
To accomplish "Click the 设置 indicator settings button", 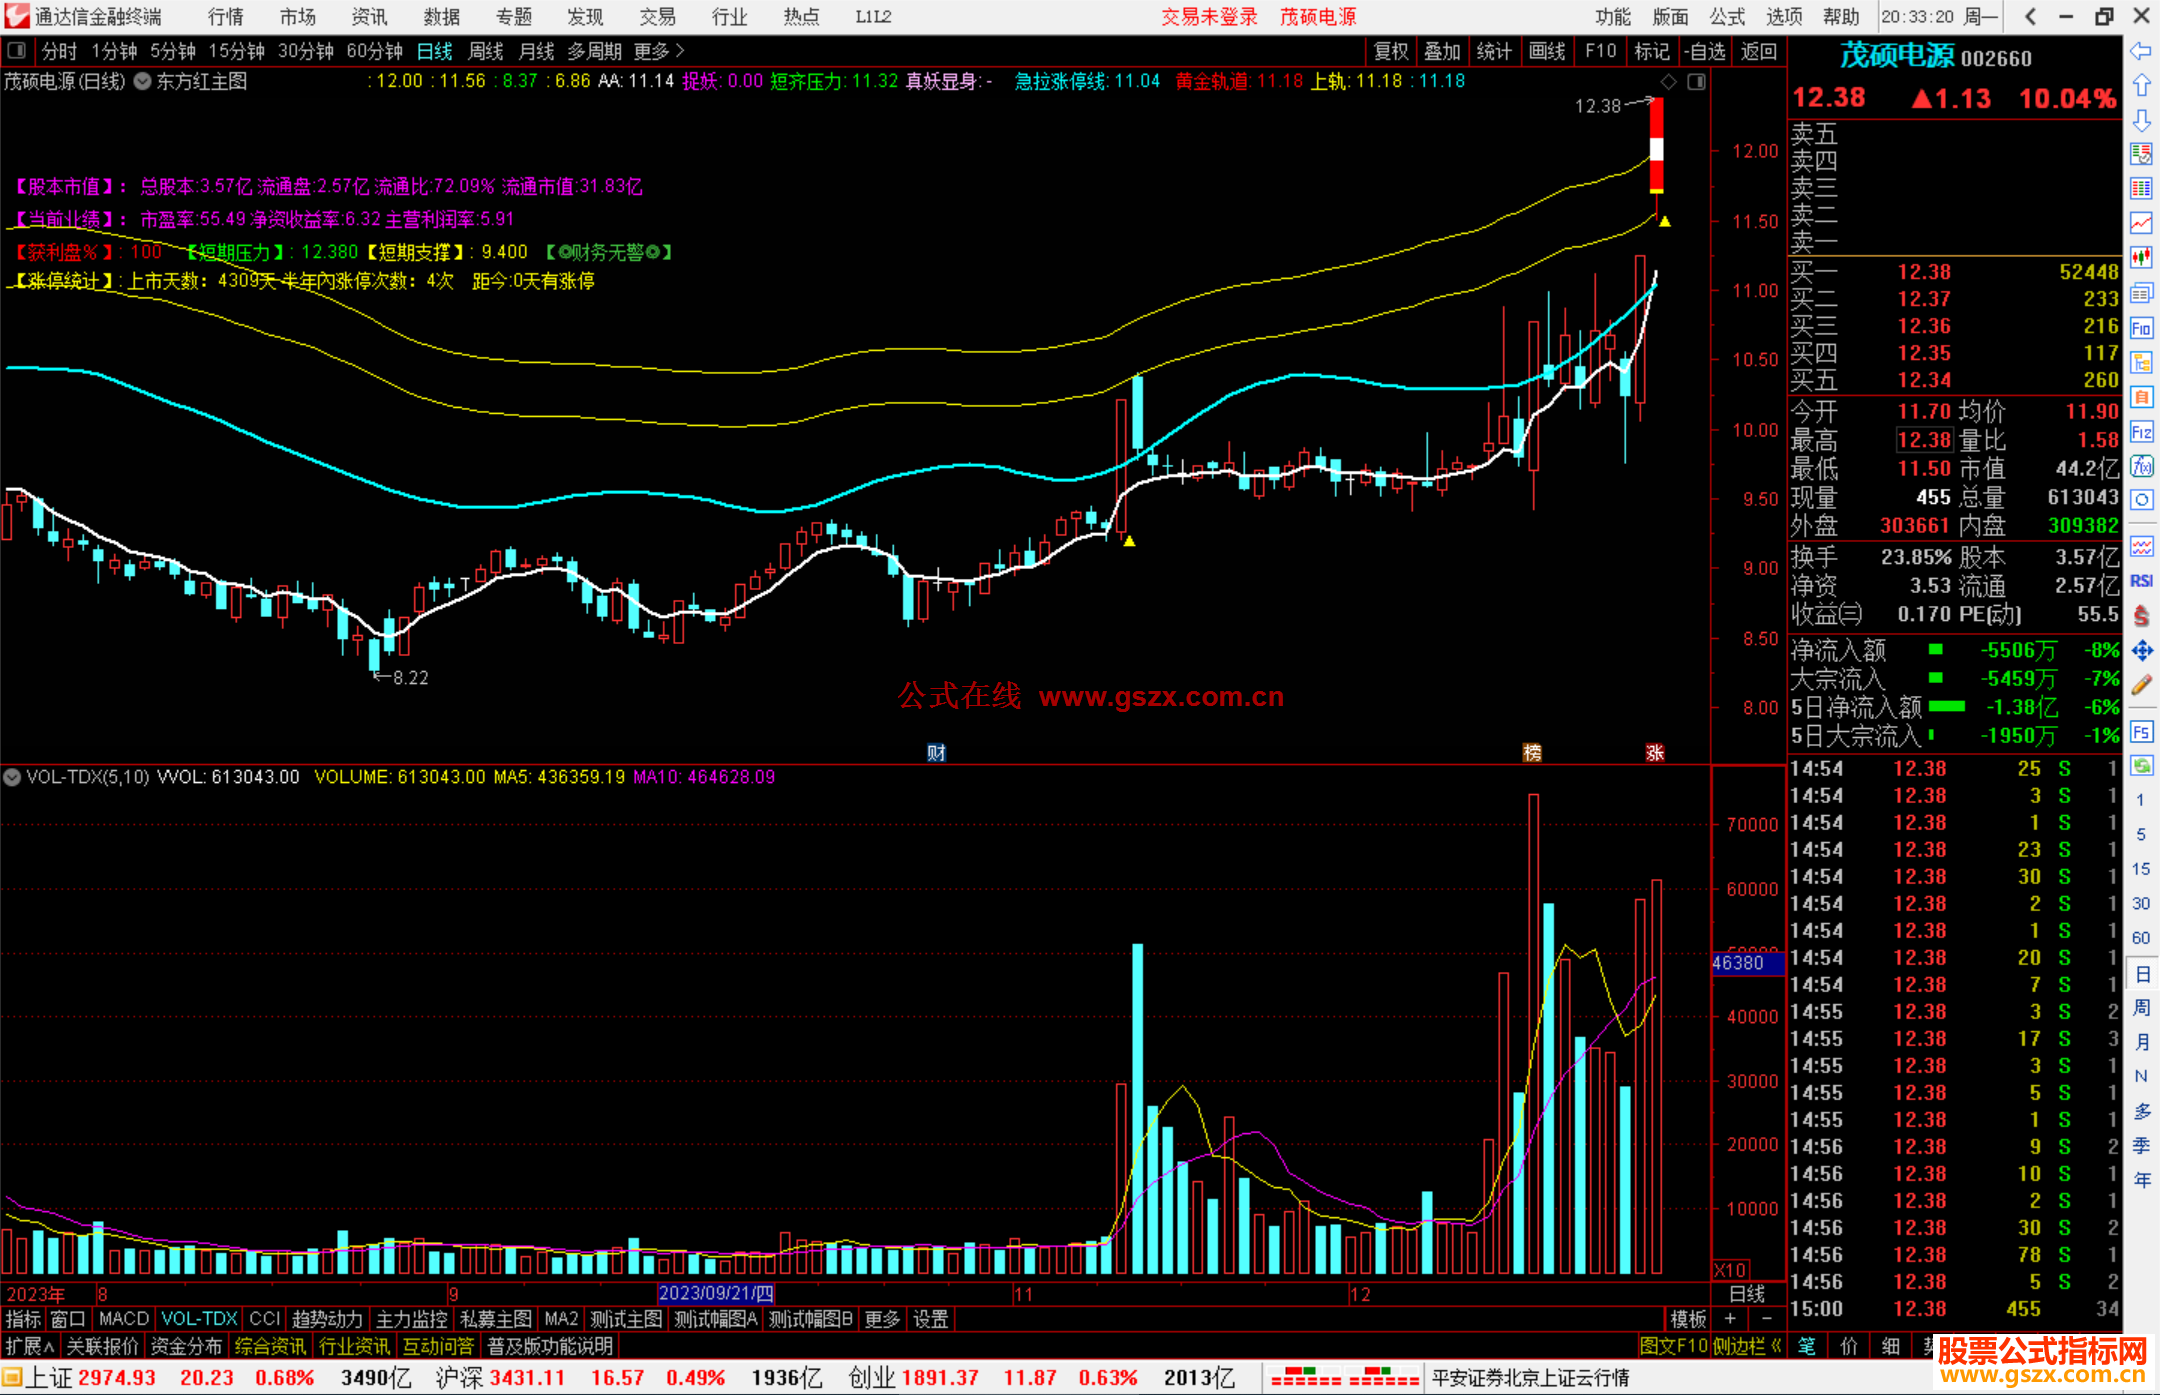I will tap(930, 1319).
